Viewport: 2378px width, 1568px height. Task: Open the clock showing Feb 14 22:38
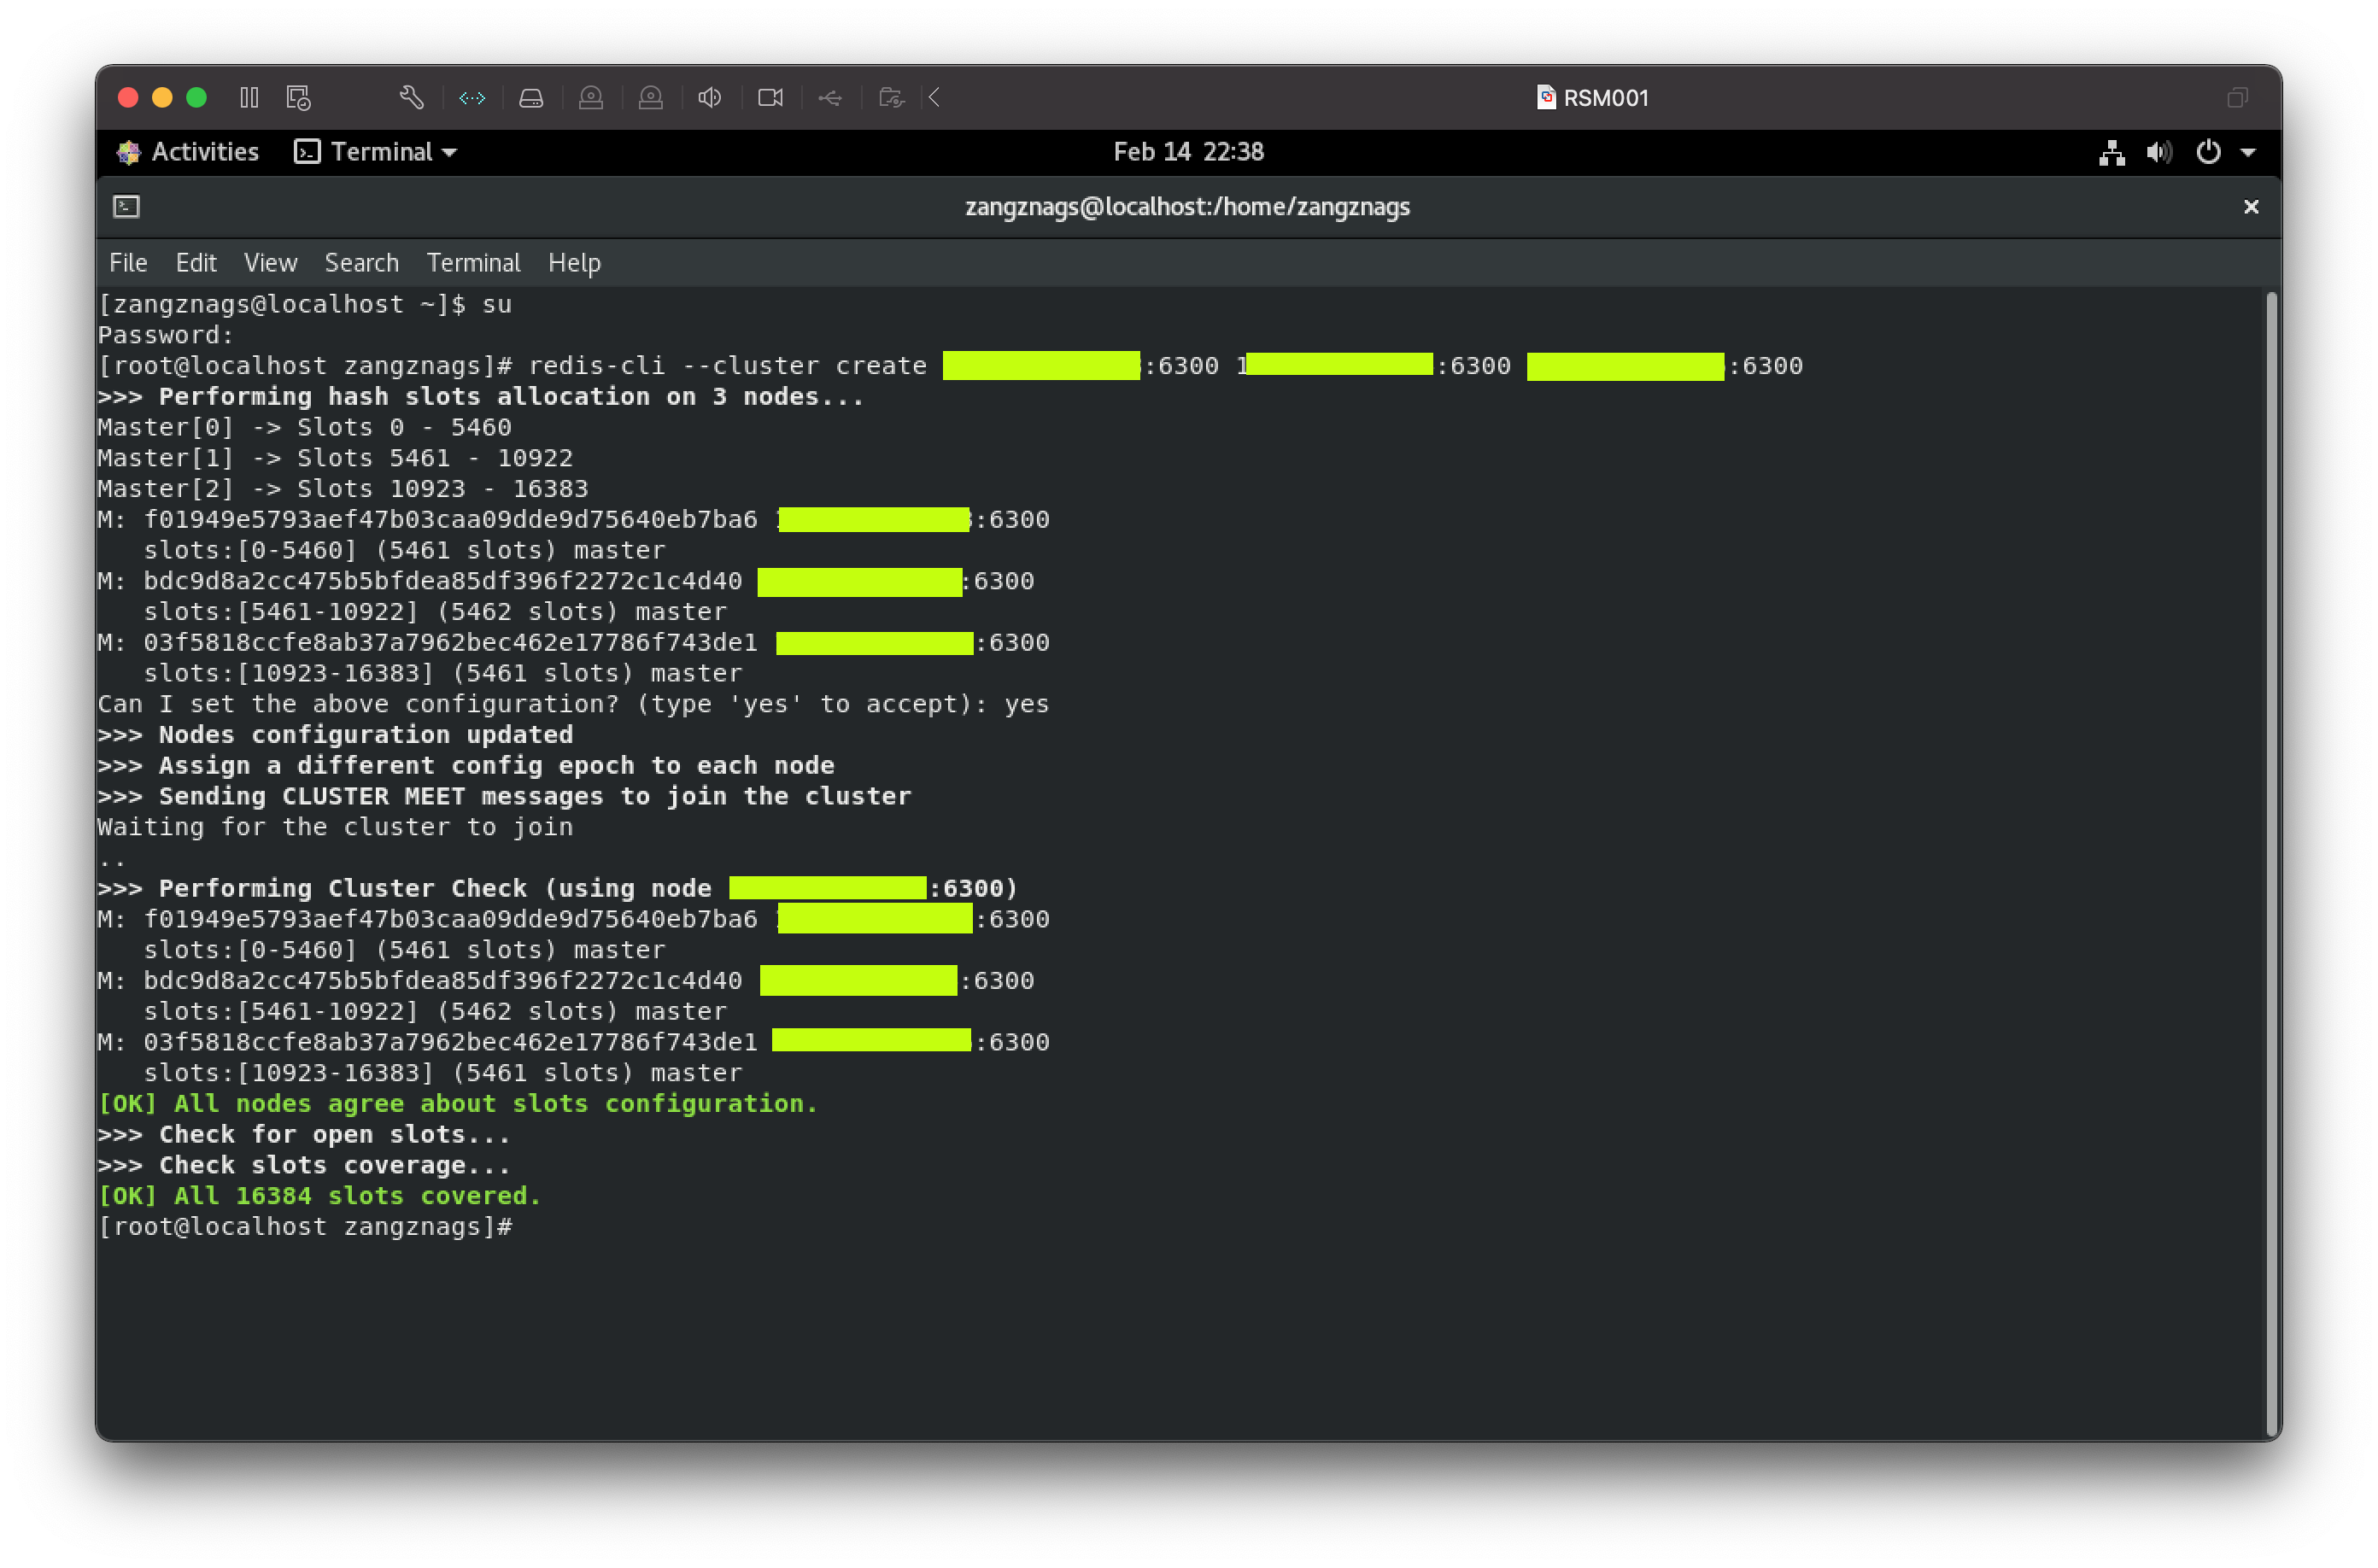(1188, 152)
